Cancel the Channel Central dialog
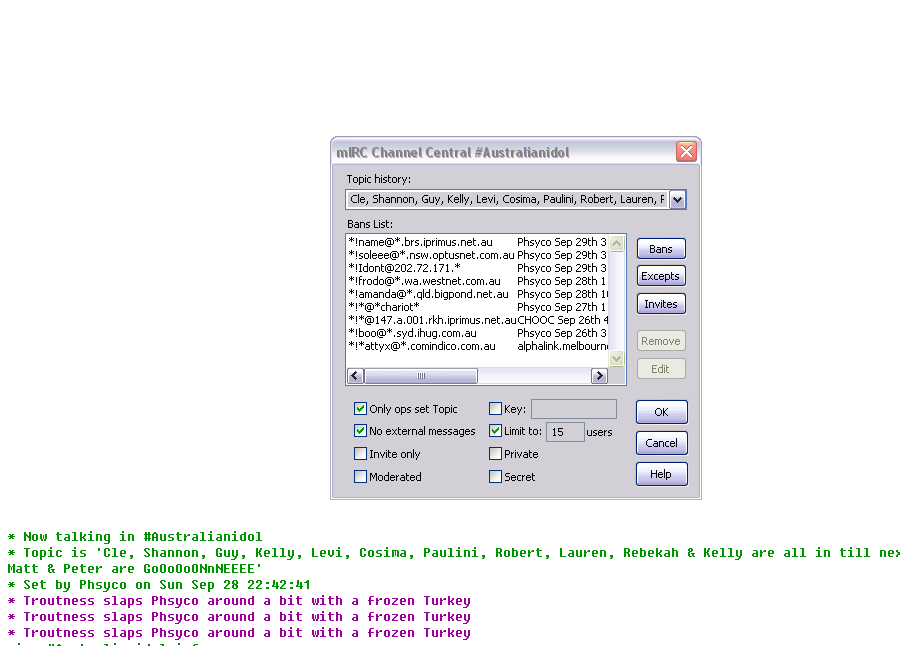 661,443
